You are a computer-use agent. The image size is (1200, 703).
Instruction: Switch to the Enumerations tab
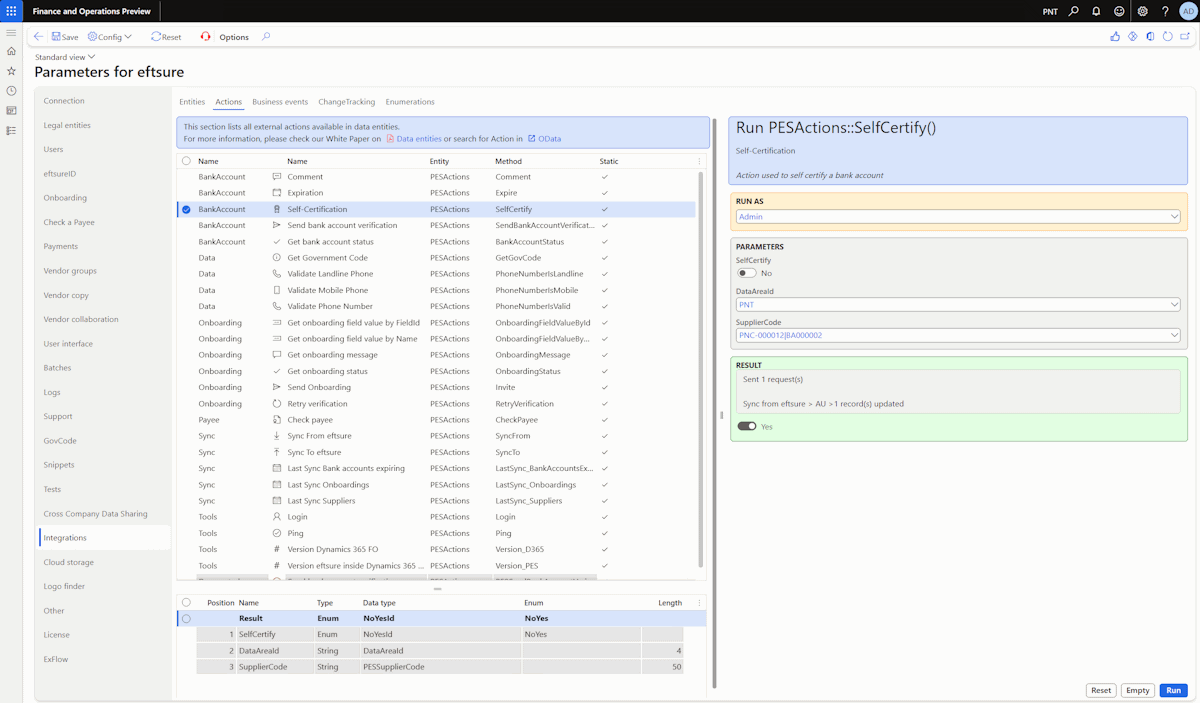[x=410, y=102]
